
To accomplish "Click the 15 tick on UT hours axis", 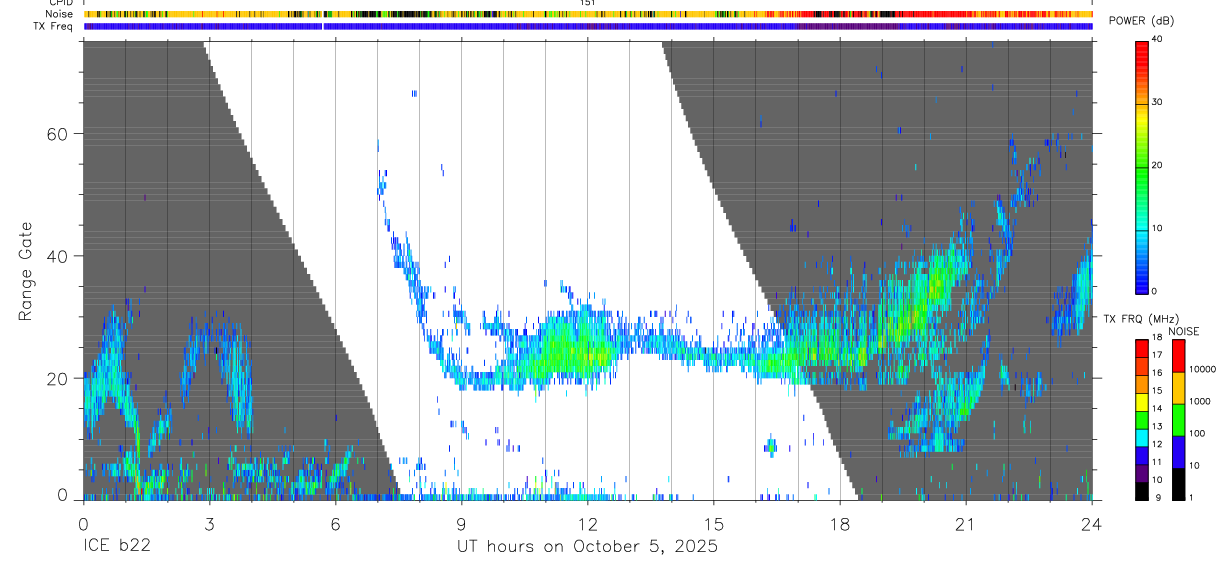I will click(x=713, y=522).
